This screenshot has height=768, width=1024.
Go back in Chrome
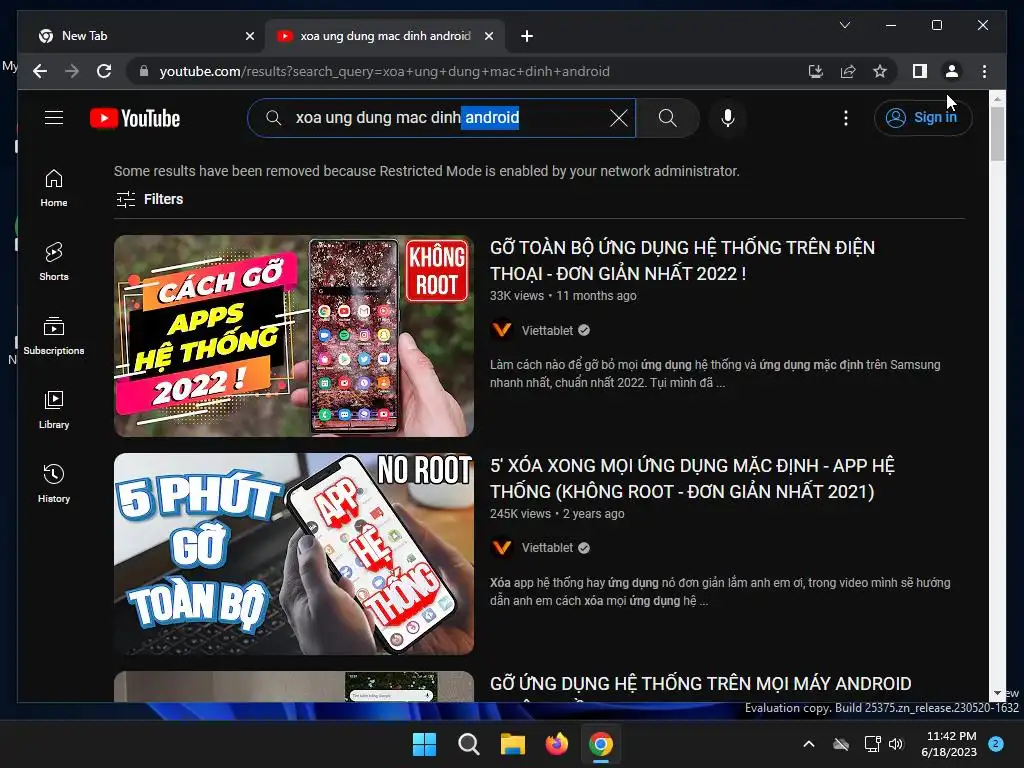click(x=40, y=71)
